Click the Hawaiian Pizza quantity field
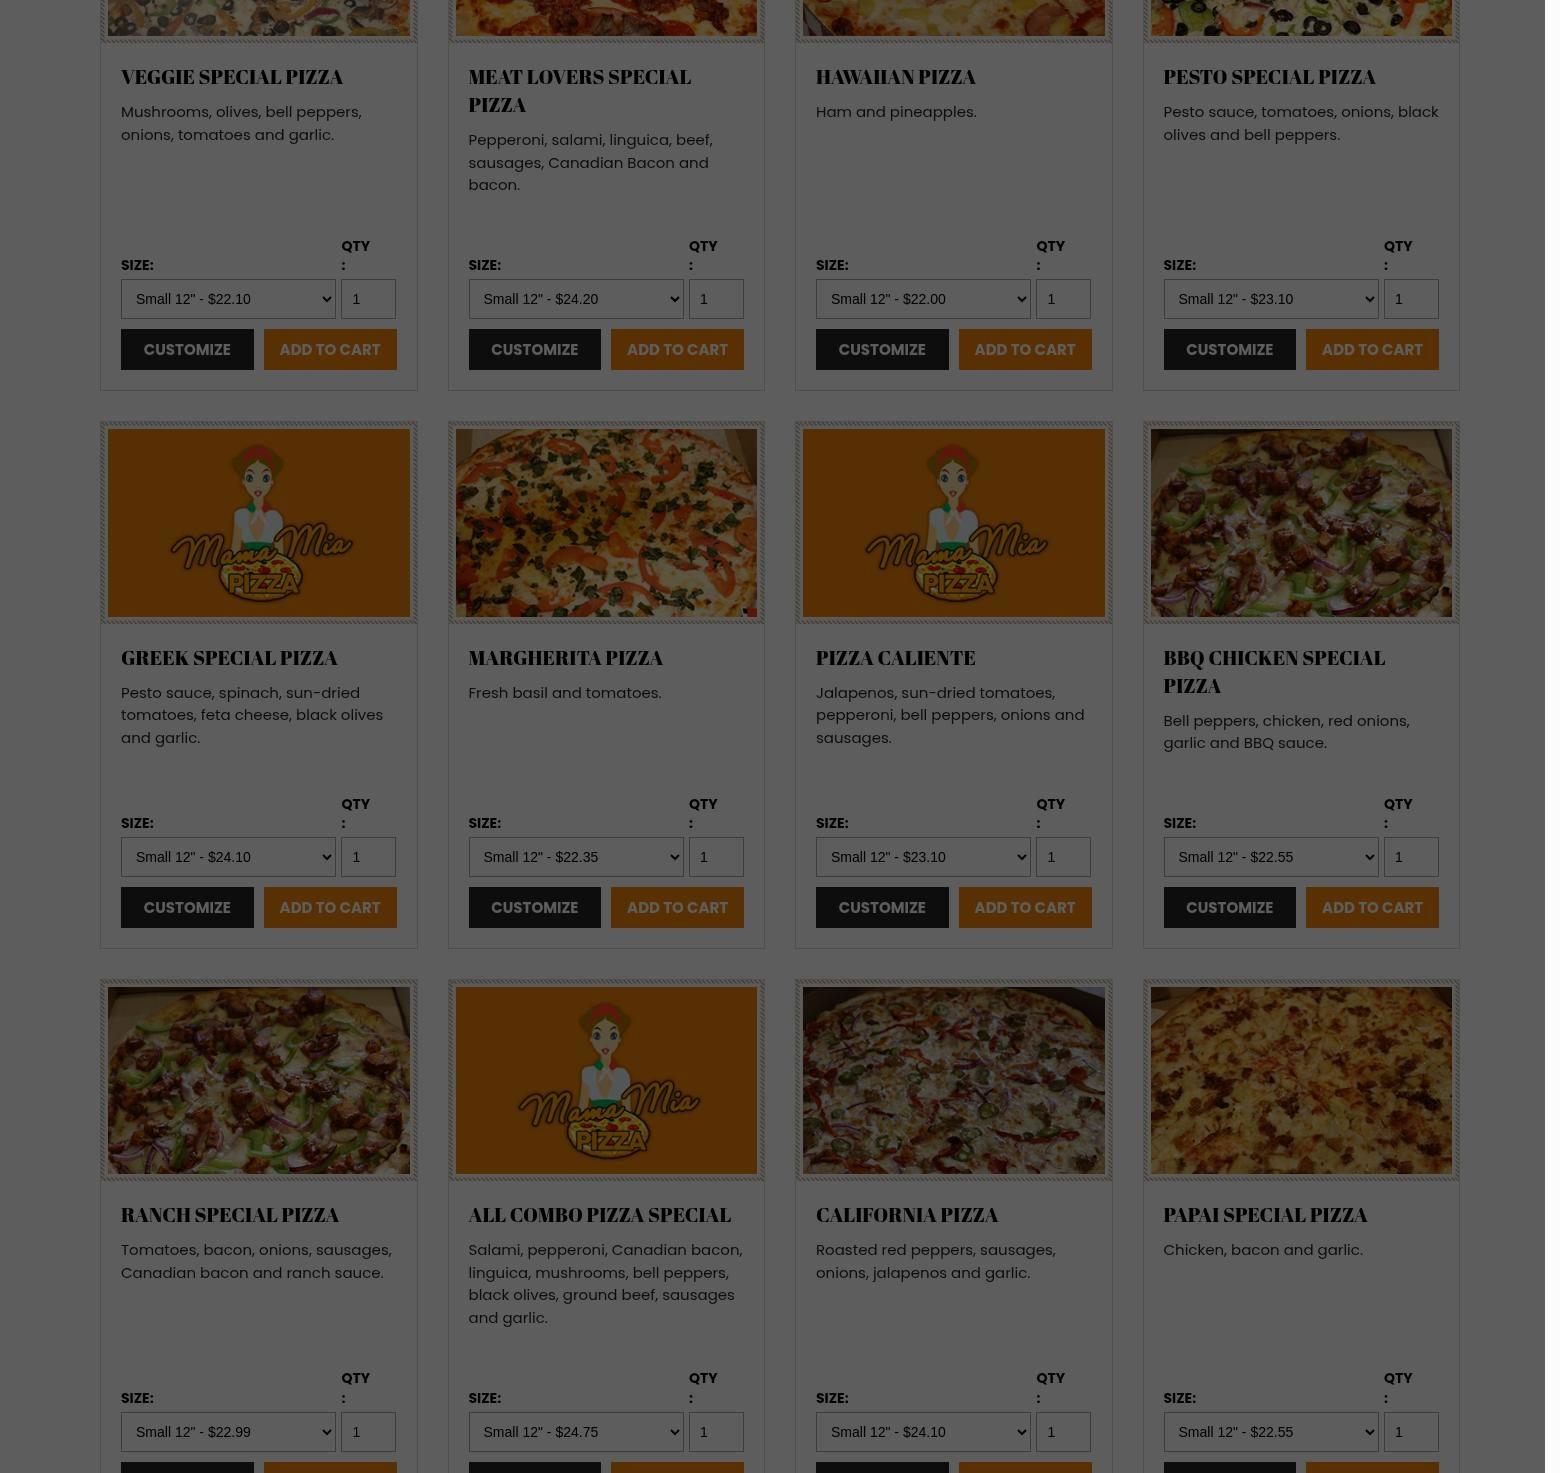Image resolution: width=1560 pixels, height=1473 pixels. (x=1063, y=299)
